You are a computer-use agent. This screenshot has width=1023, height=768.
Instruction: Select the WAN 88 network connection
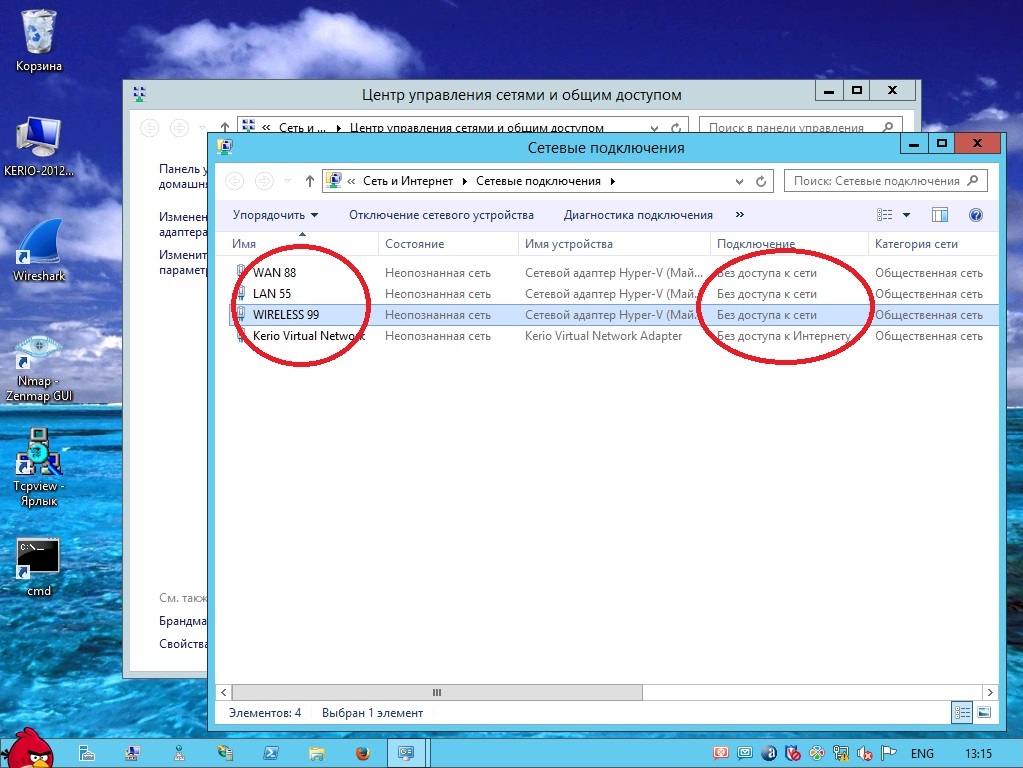click(x=274, y=273)
